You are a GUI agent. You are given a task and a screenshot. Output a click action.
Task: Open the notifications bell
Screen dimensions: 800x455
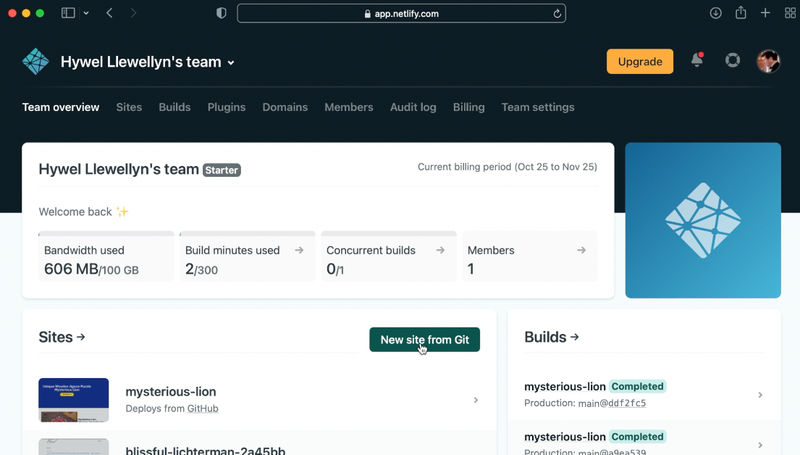[697, 60]
